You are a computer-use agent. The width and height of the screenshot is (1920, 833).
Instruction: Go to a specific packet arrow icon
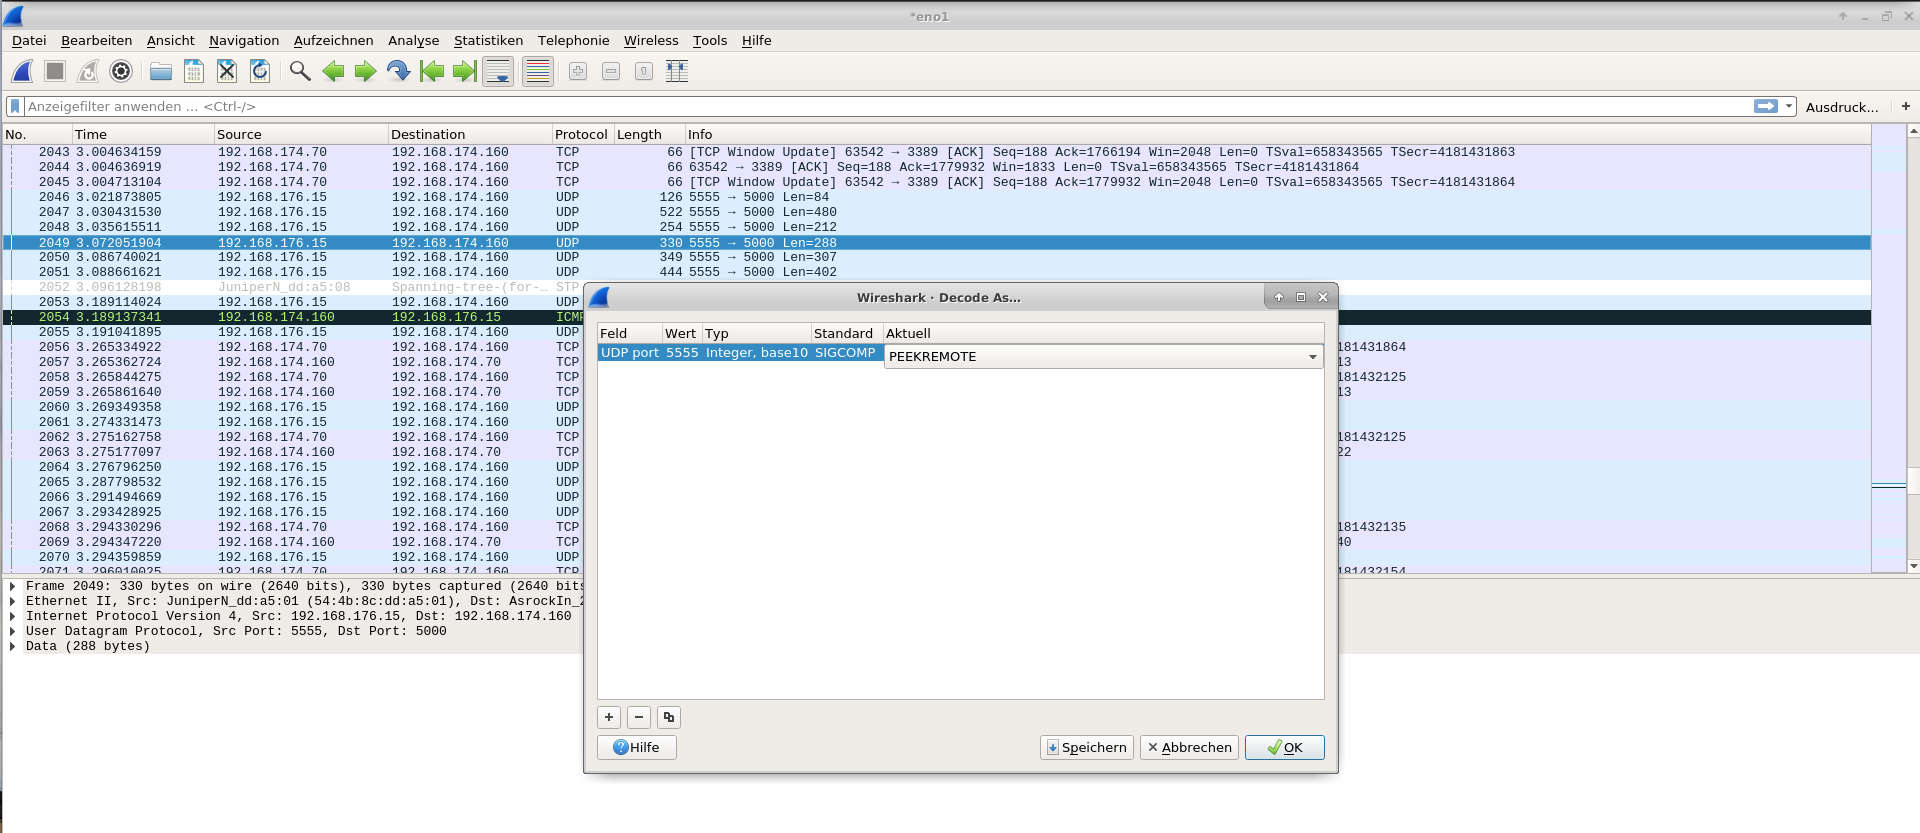(399, 71)
